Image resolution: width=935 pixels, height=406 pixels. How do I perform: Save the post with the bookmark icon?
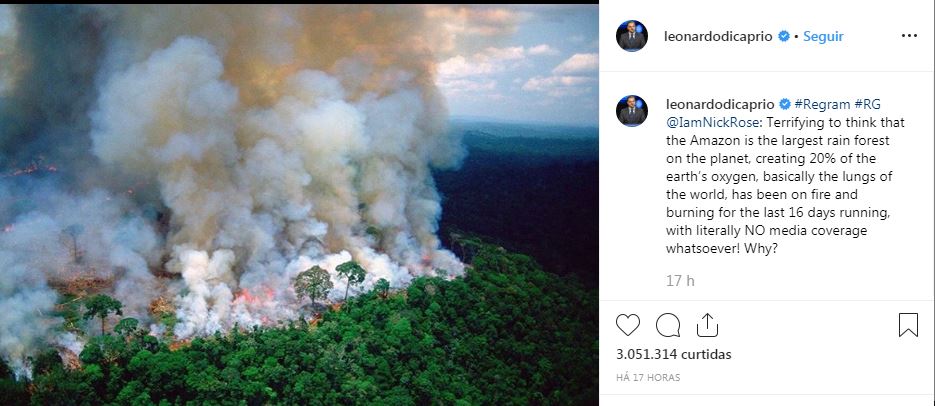(908, 325)
